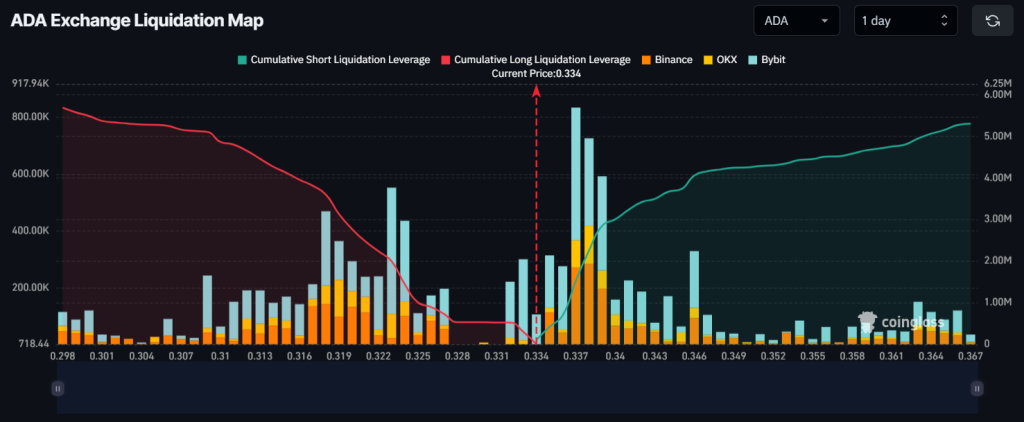The width and height of the screenshot is (1024, 422).
Task: Click the bar near 0.346
Action: click(x=694, y=297)
